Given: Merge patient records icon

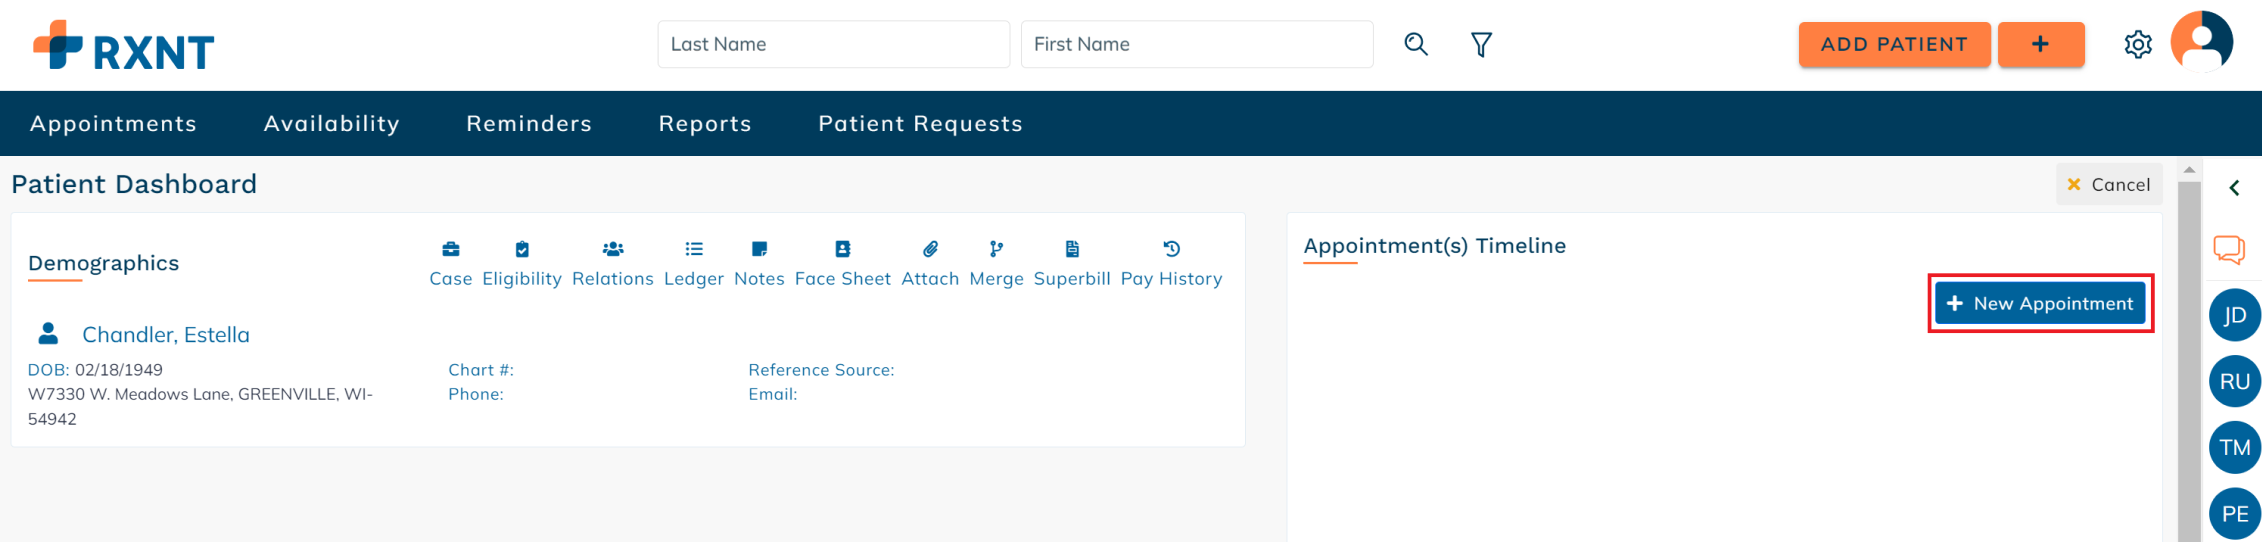Looking at the screenshot, I should pos(996,249).
